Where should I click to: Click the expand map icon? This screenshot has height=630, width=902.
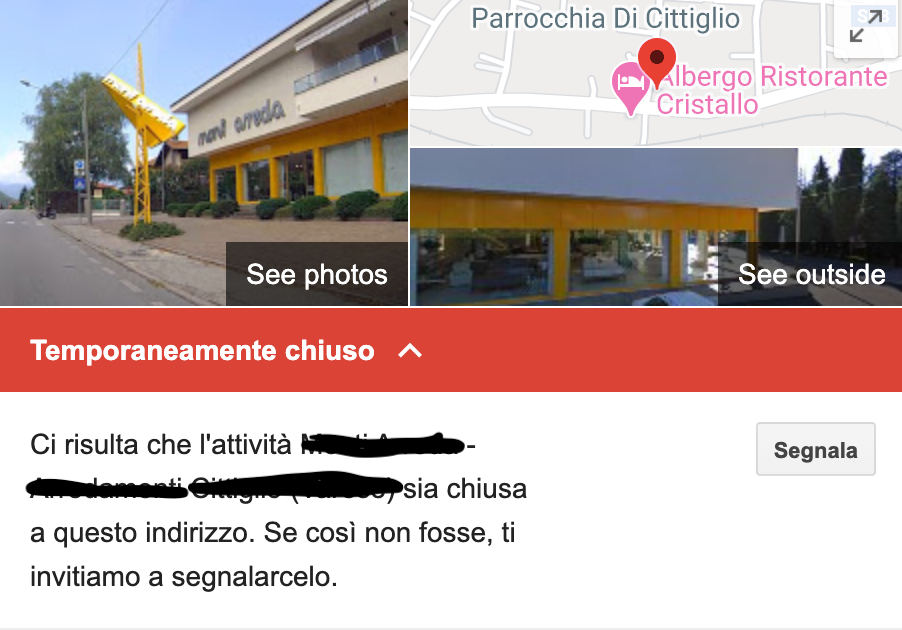866,26
